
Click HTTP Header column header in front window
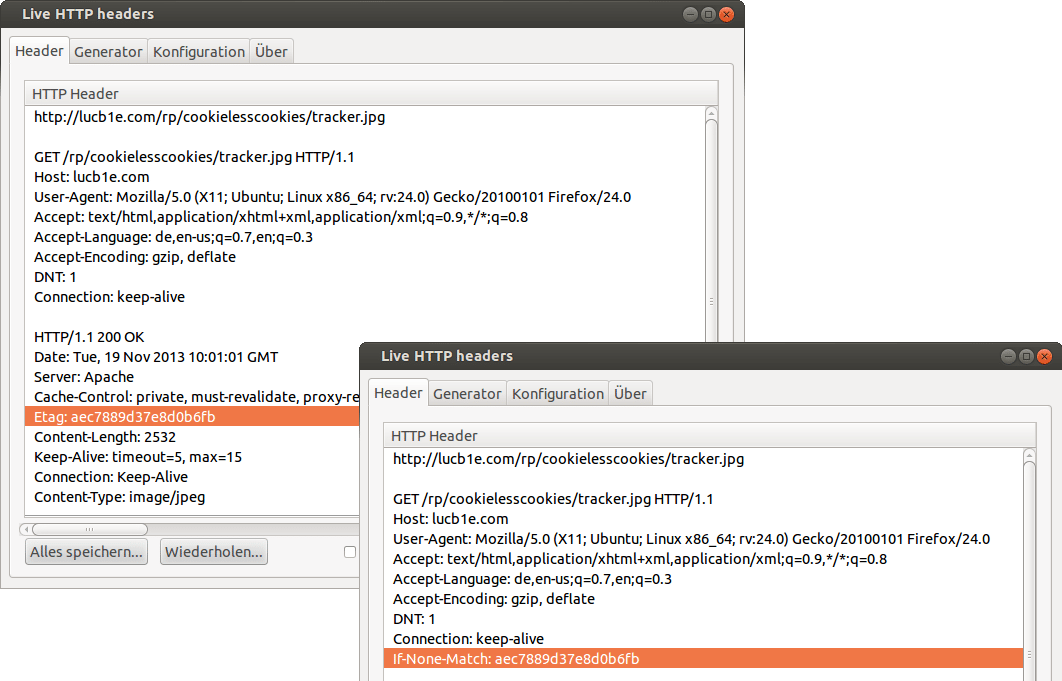710,436
